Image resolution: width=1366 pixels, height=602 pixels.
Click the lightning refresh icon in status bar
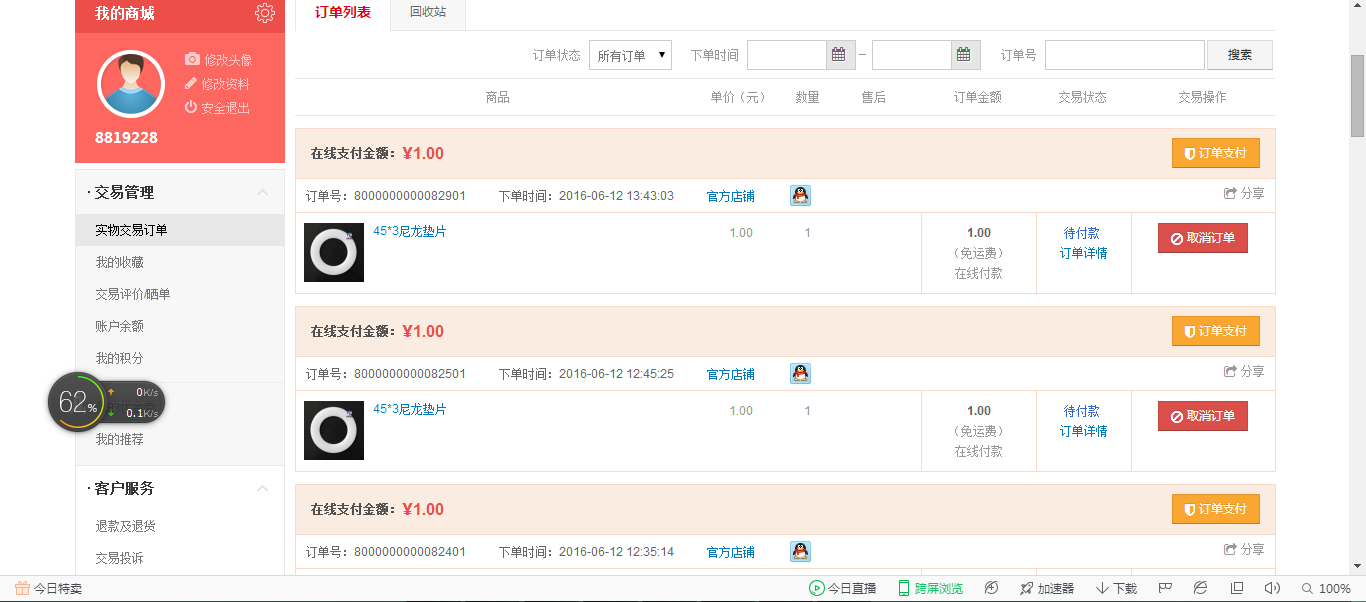[x=991, y=588]
